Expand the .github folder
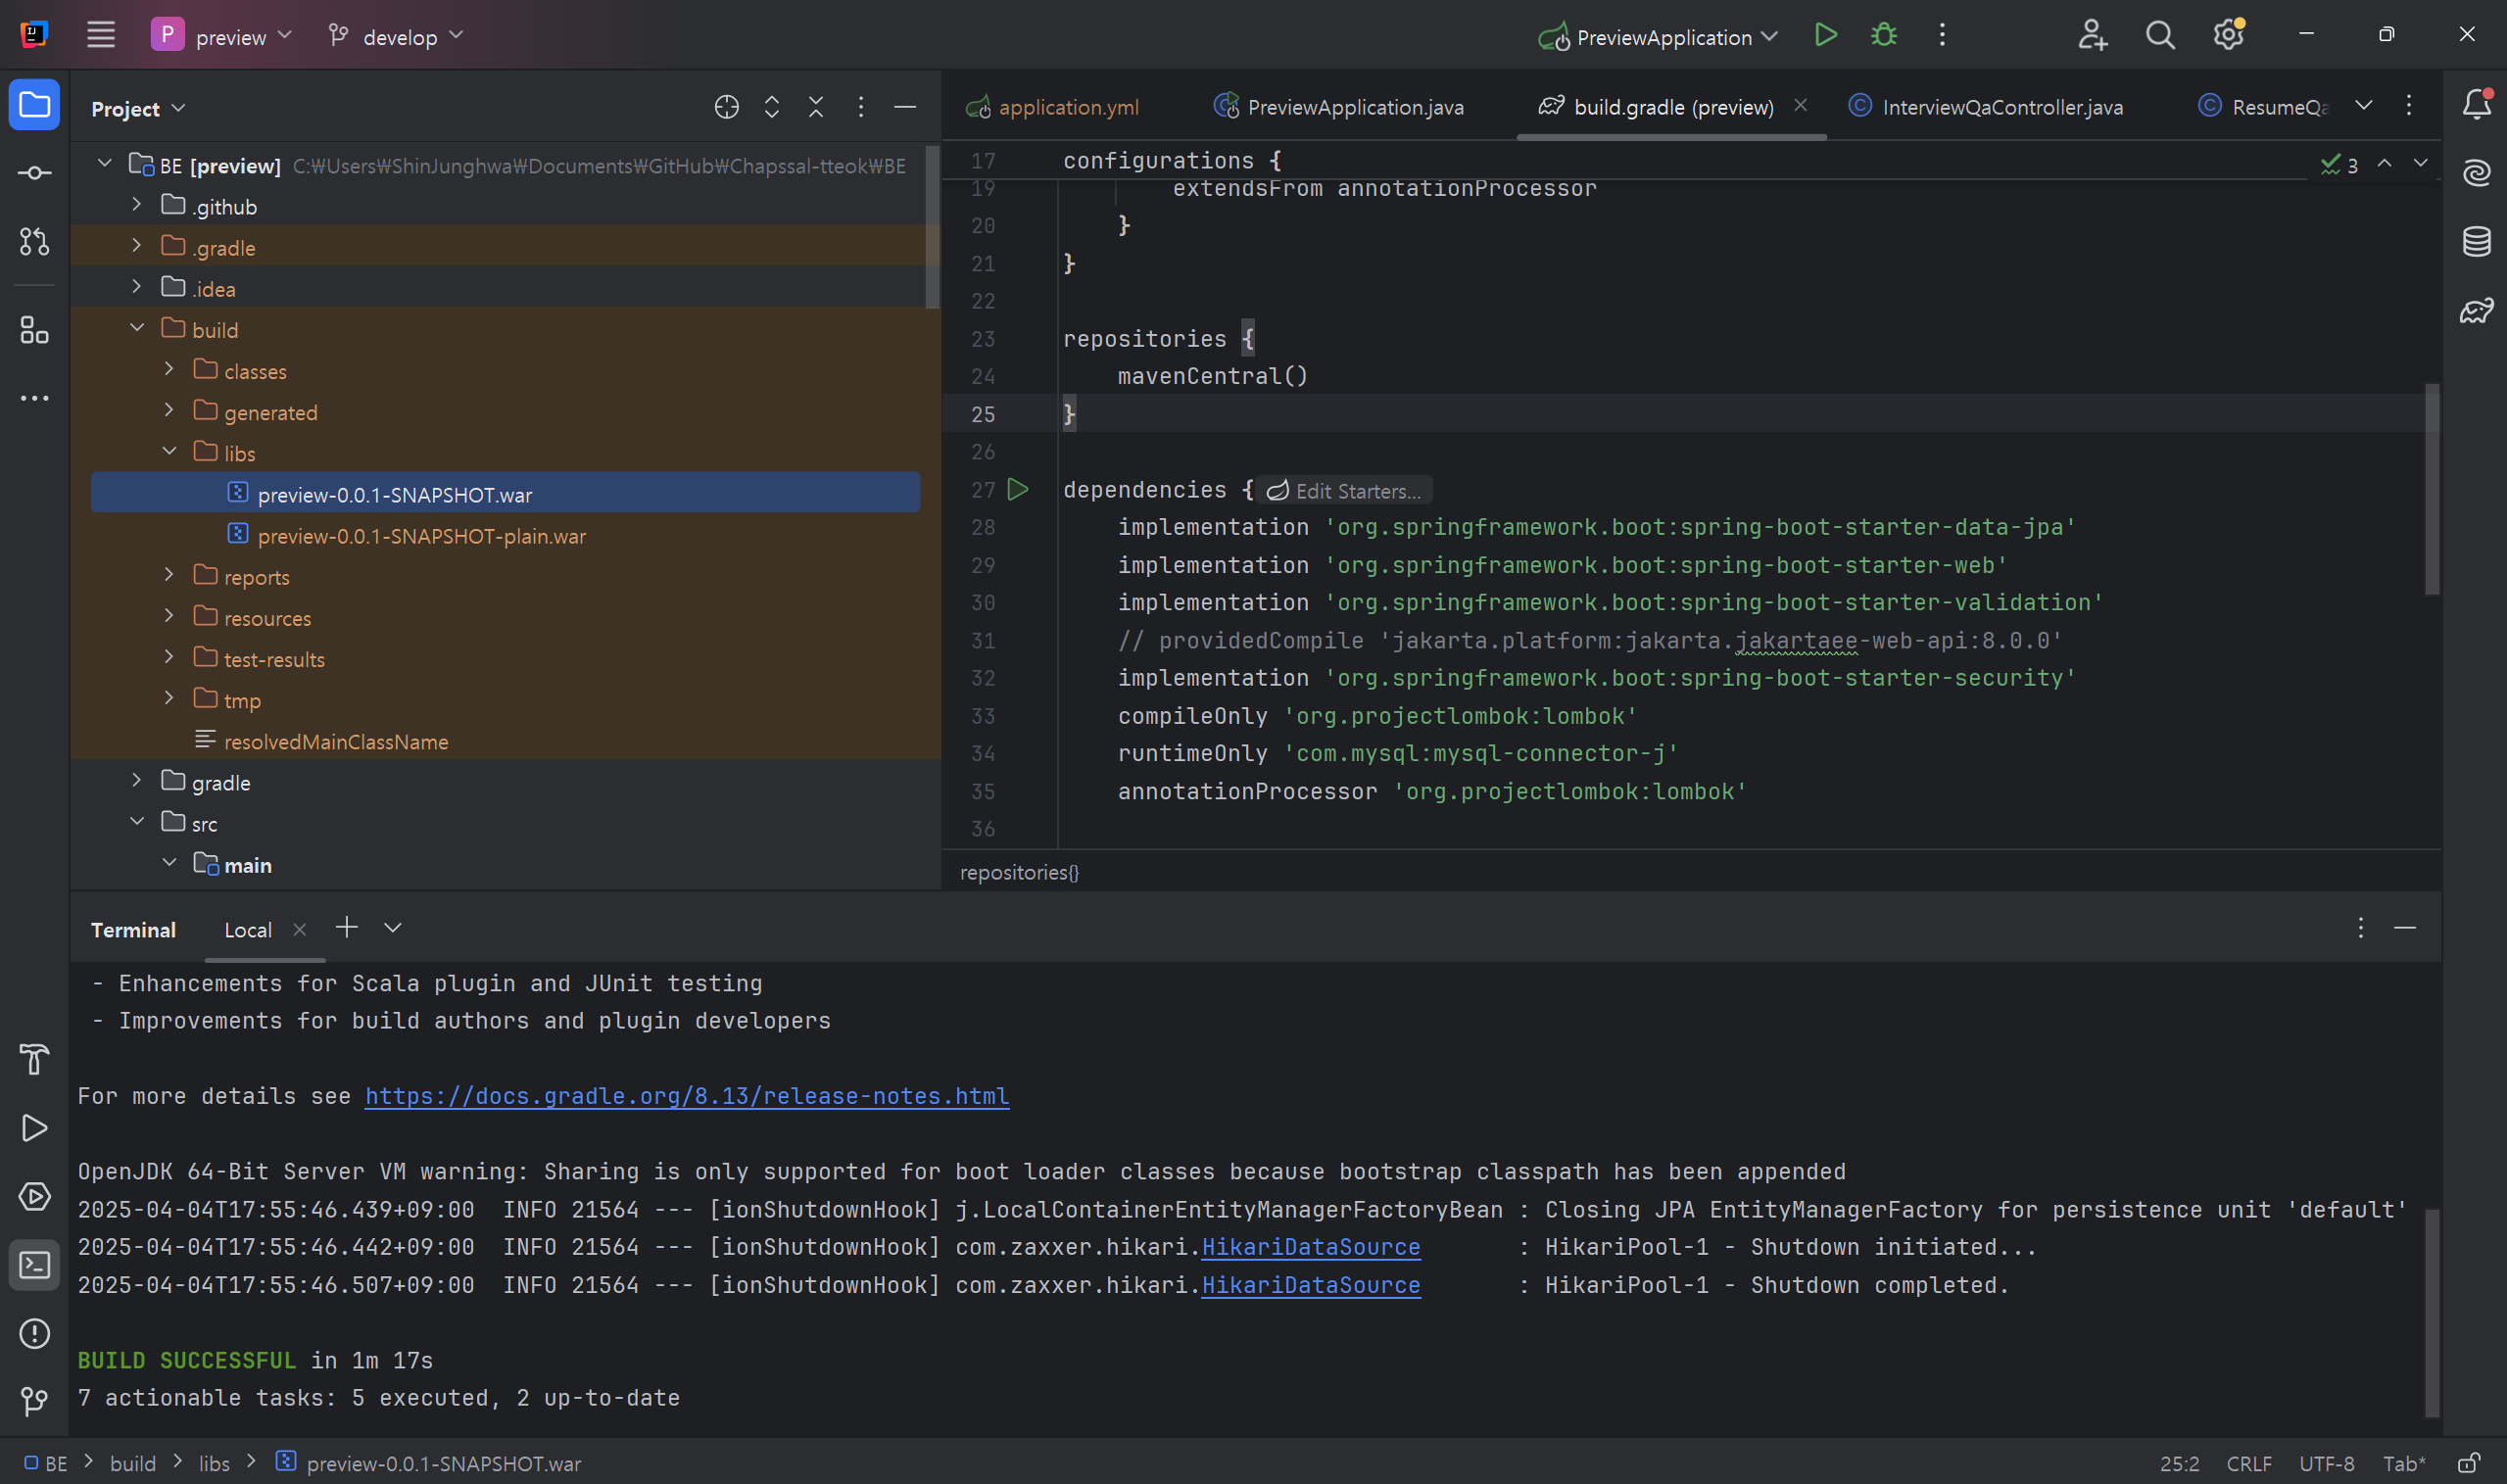 (x=137, y=205)
